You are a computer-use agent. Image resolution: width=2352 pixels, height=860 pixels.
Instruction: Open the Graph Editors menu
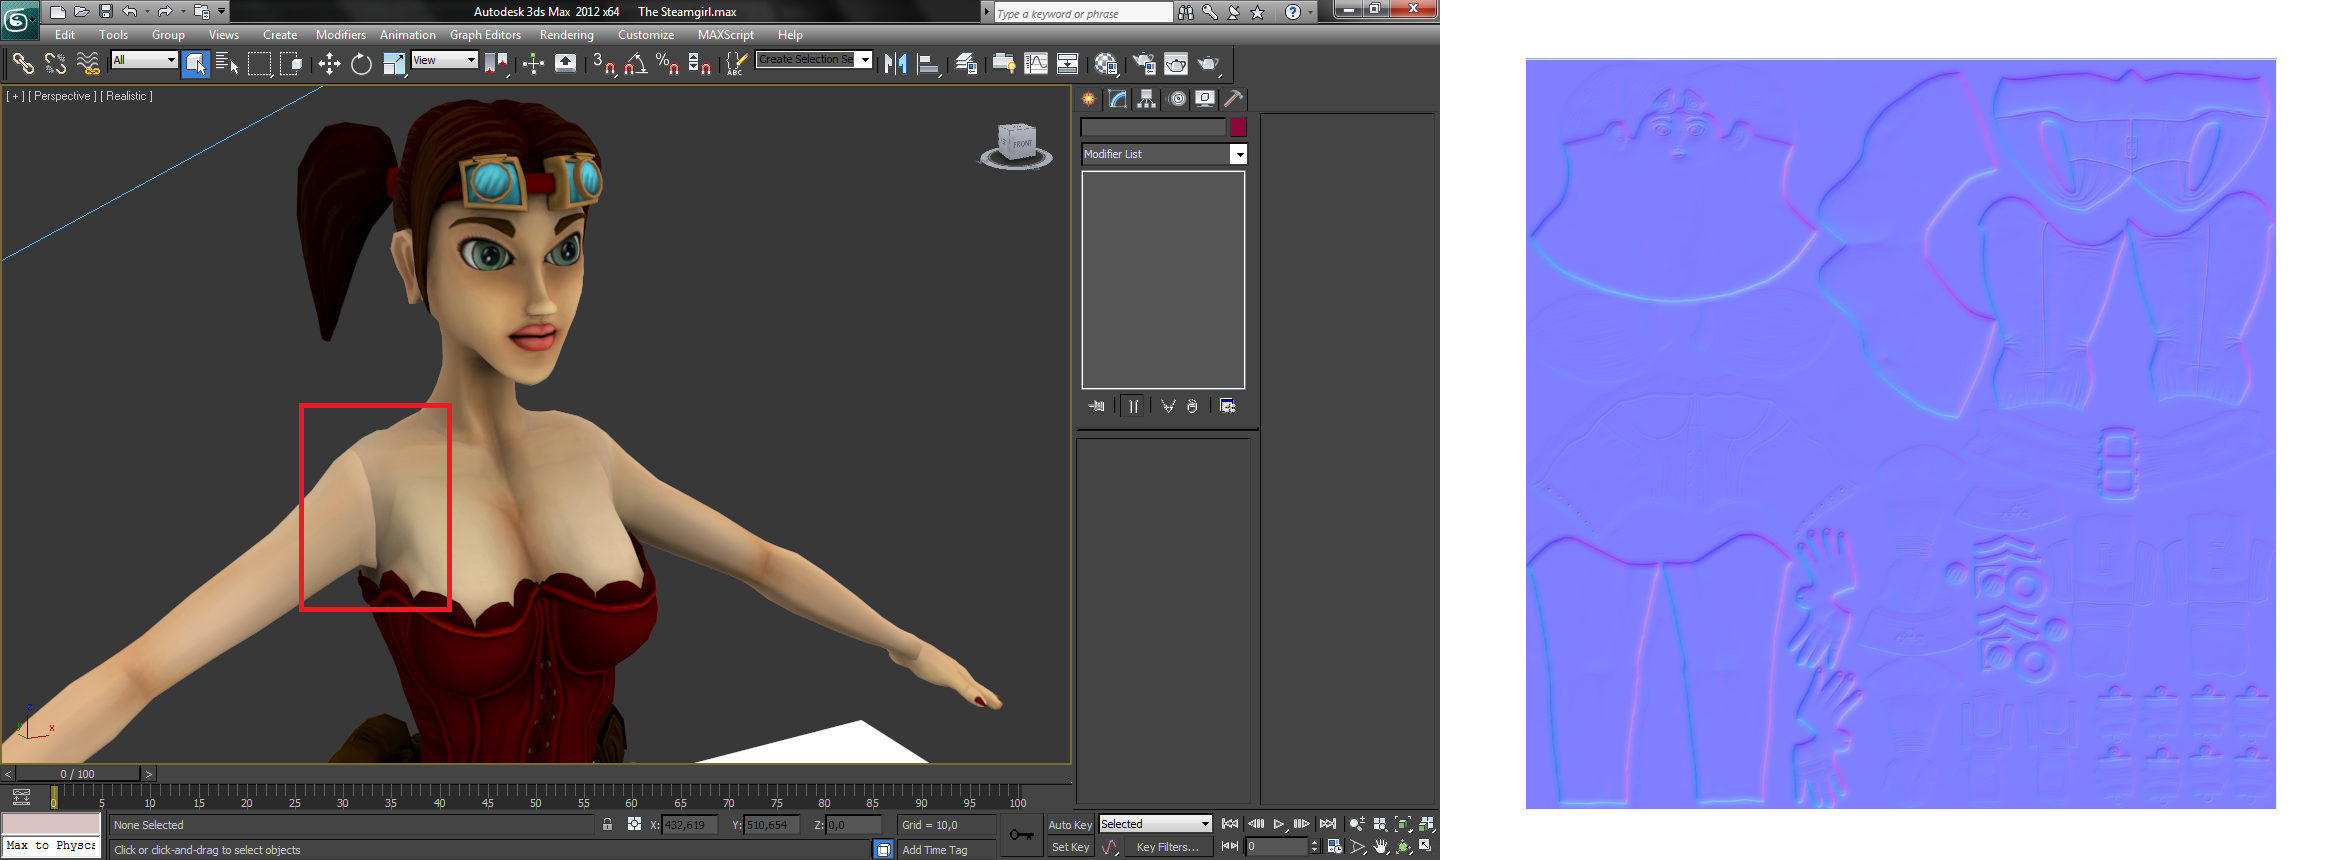click(485, 35)
